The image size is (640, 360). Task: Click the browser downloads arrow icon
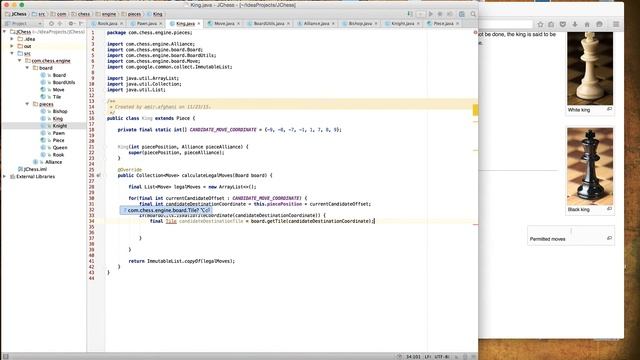coord(575,24)
